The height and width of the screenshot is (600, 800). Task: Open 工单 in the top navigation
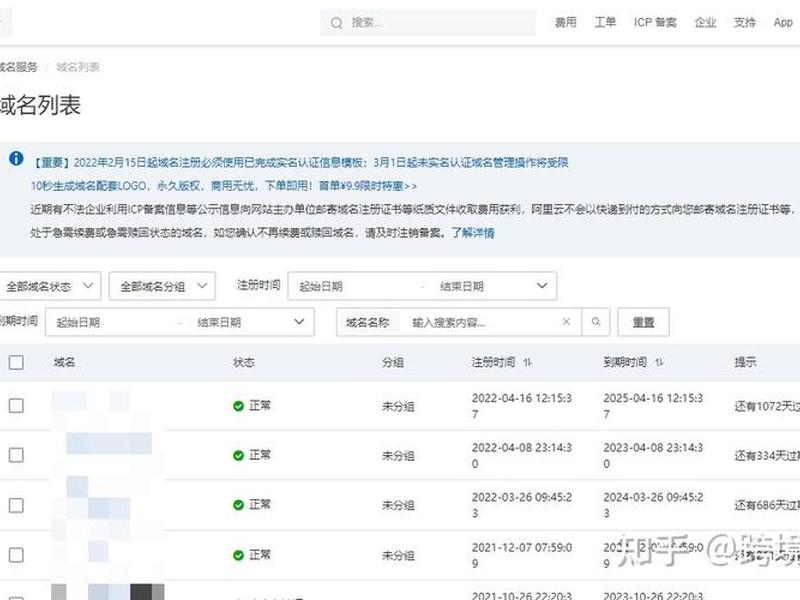click(605, 22)
